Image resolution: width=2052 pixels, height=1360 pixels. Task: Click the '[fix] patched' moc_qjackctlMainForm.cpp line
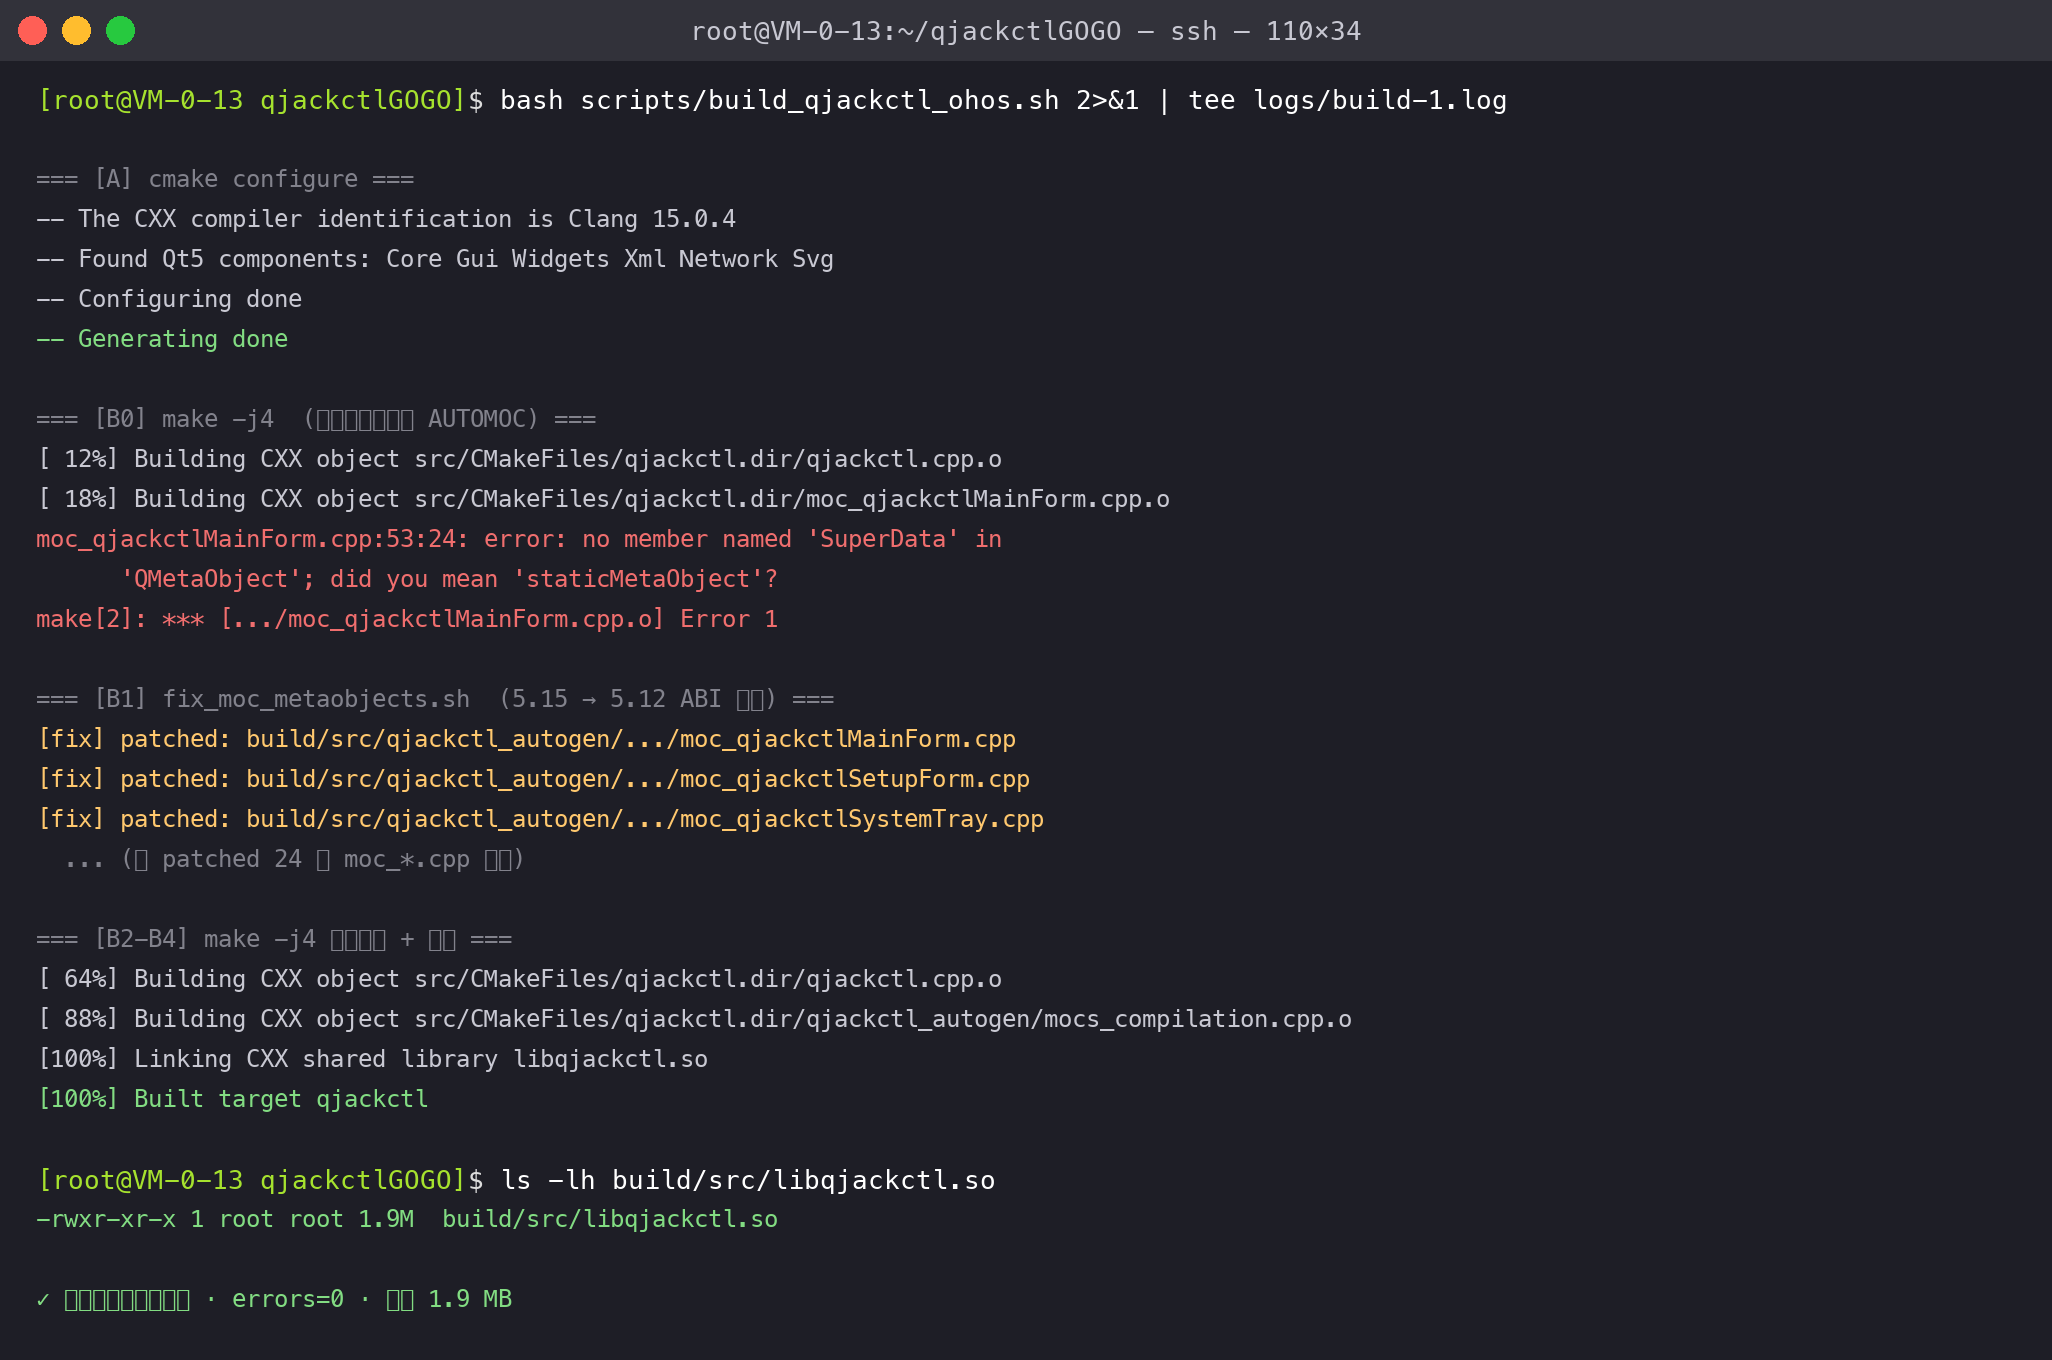[x=526, y=739]
